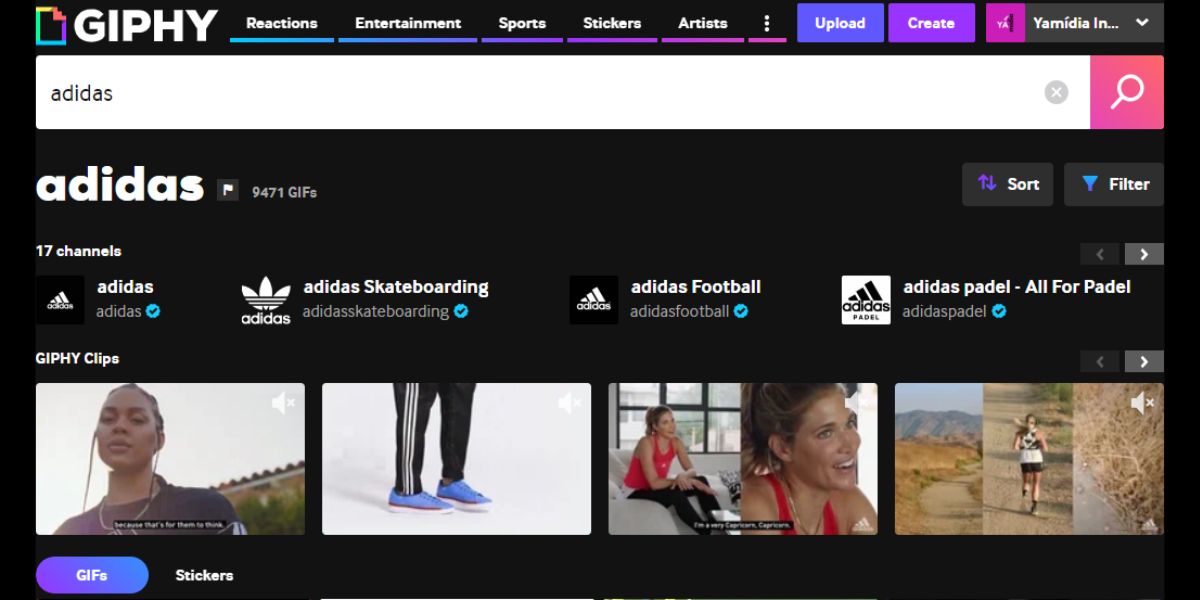Open the Sort options
1200x600 pixels.
coord(1007,184)
